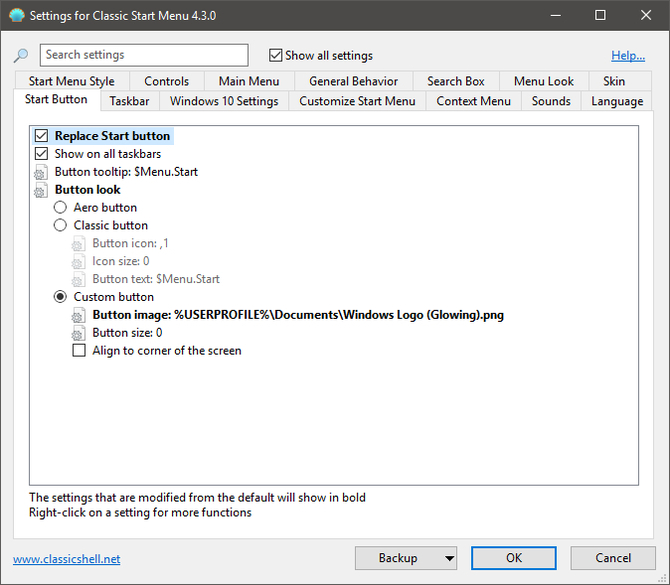Maximize the settings window
This screenshot has height=585, width=670.
point(600,15)
